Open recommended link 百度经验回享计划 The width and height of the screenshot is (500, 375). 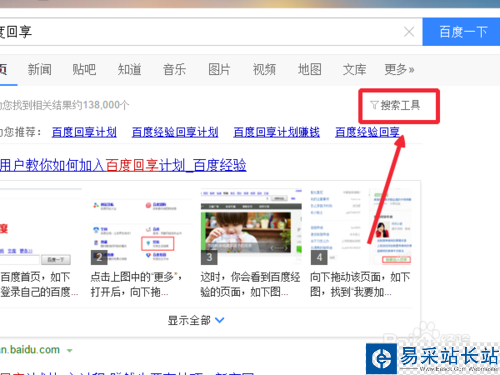(x=175, y=132)
